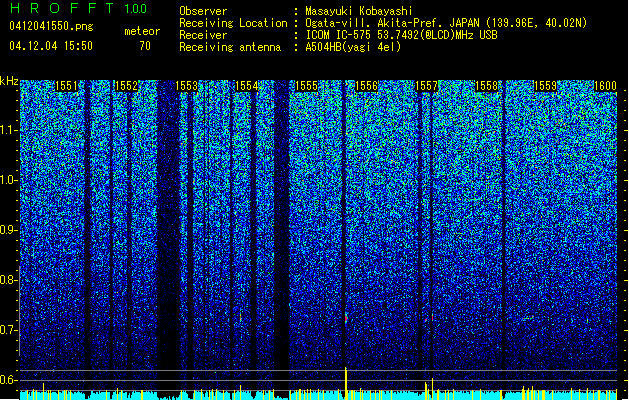Screen dimensions: 629x400
Task: Click the 1551 time marker
Action: (x=66, y=86)
